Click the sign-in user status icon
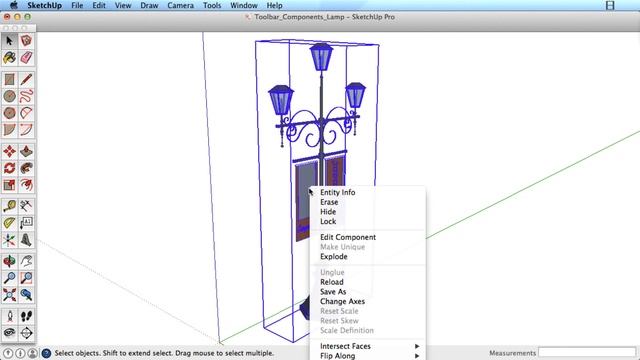 point(33,353)
